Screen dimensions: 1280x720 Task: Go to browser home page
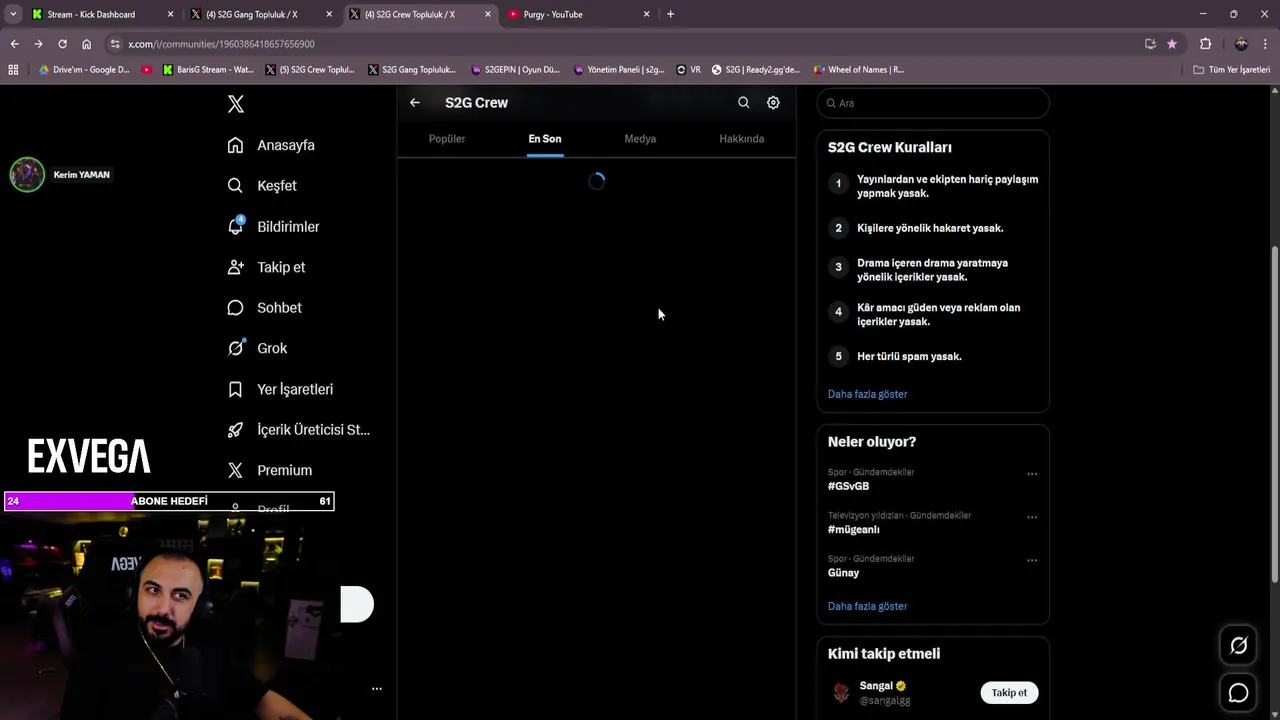click(x=86, y=44)
